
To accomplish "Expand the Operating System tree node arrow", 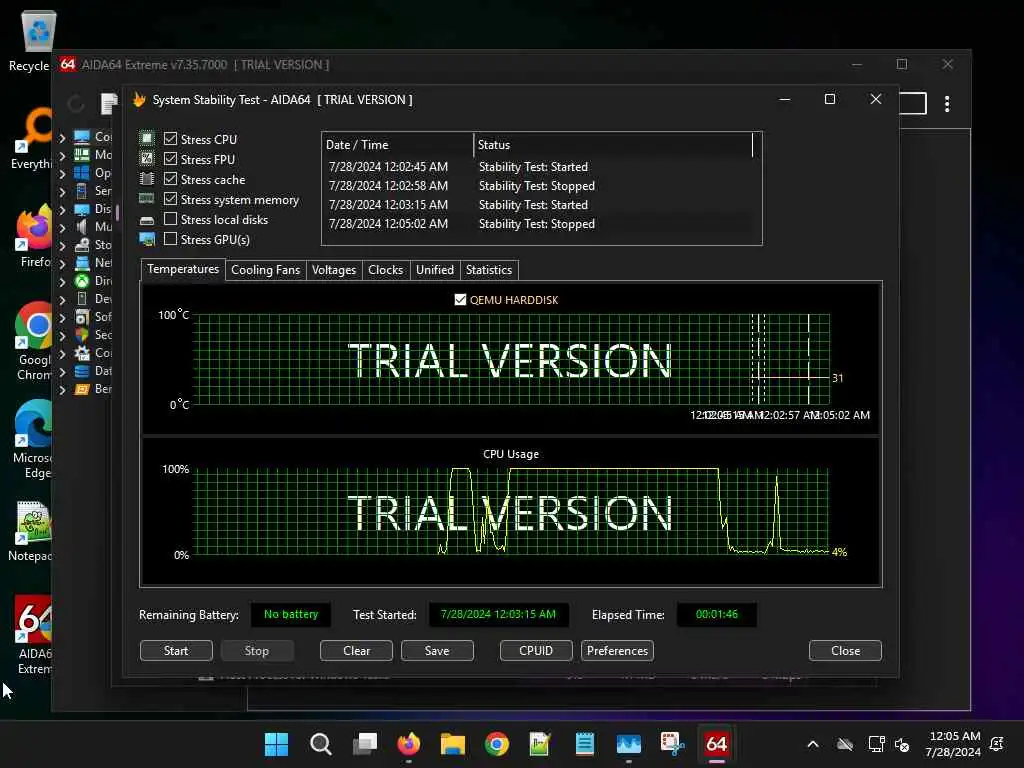I will (x=62, y=174).
